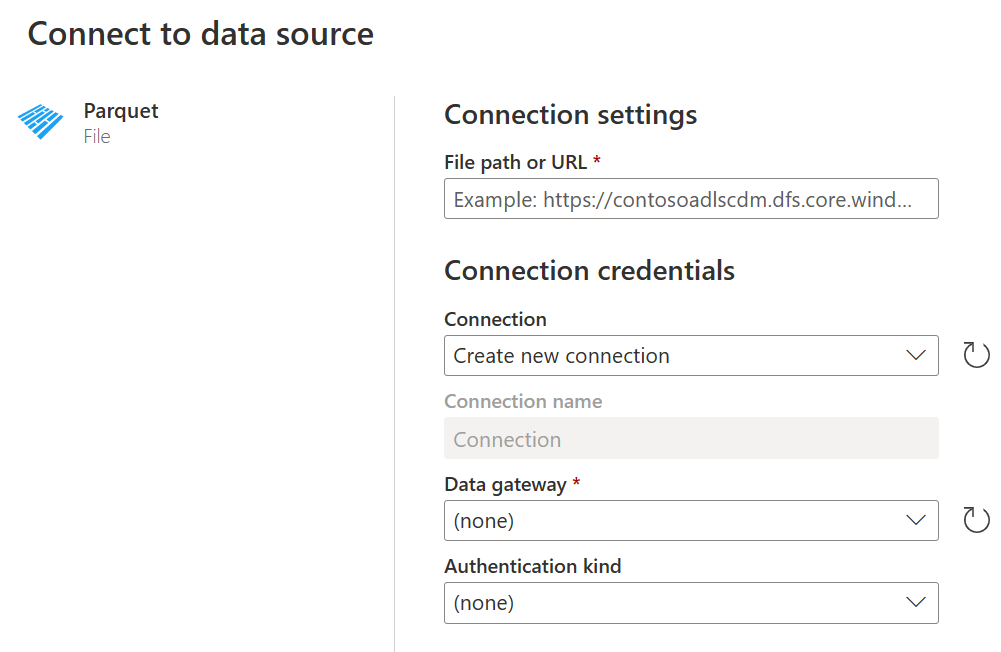Image resolution: width=1001 pixels, height=652 pixels.
Task: Click the 'Connect to data source' title
Action: [200, 34]
